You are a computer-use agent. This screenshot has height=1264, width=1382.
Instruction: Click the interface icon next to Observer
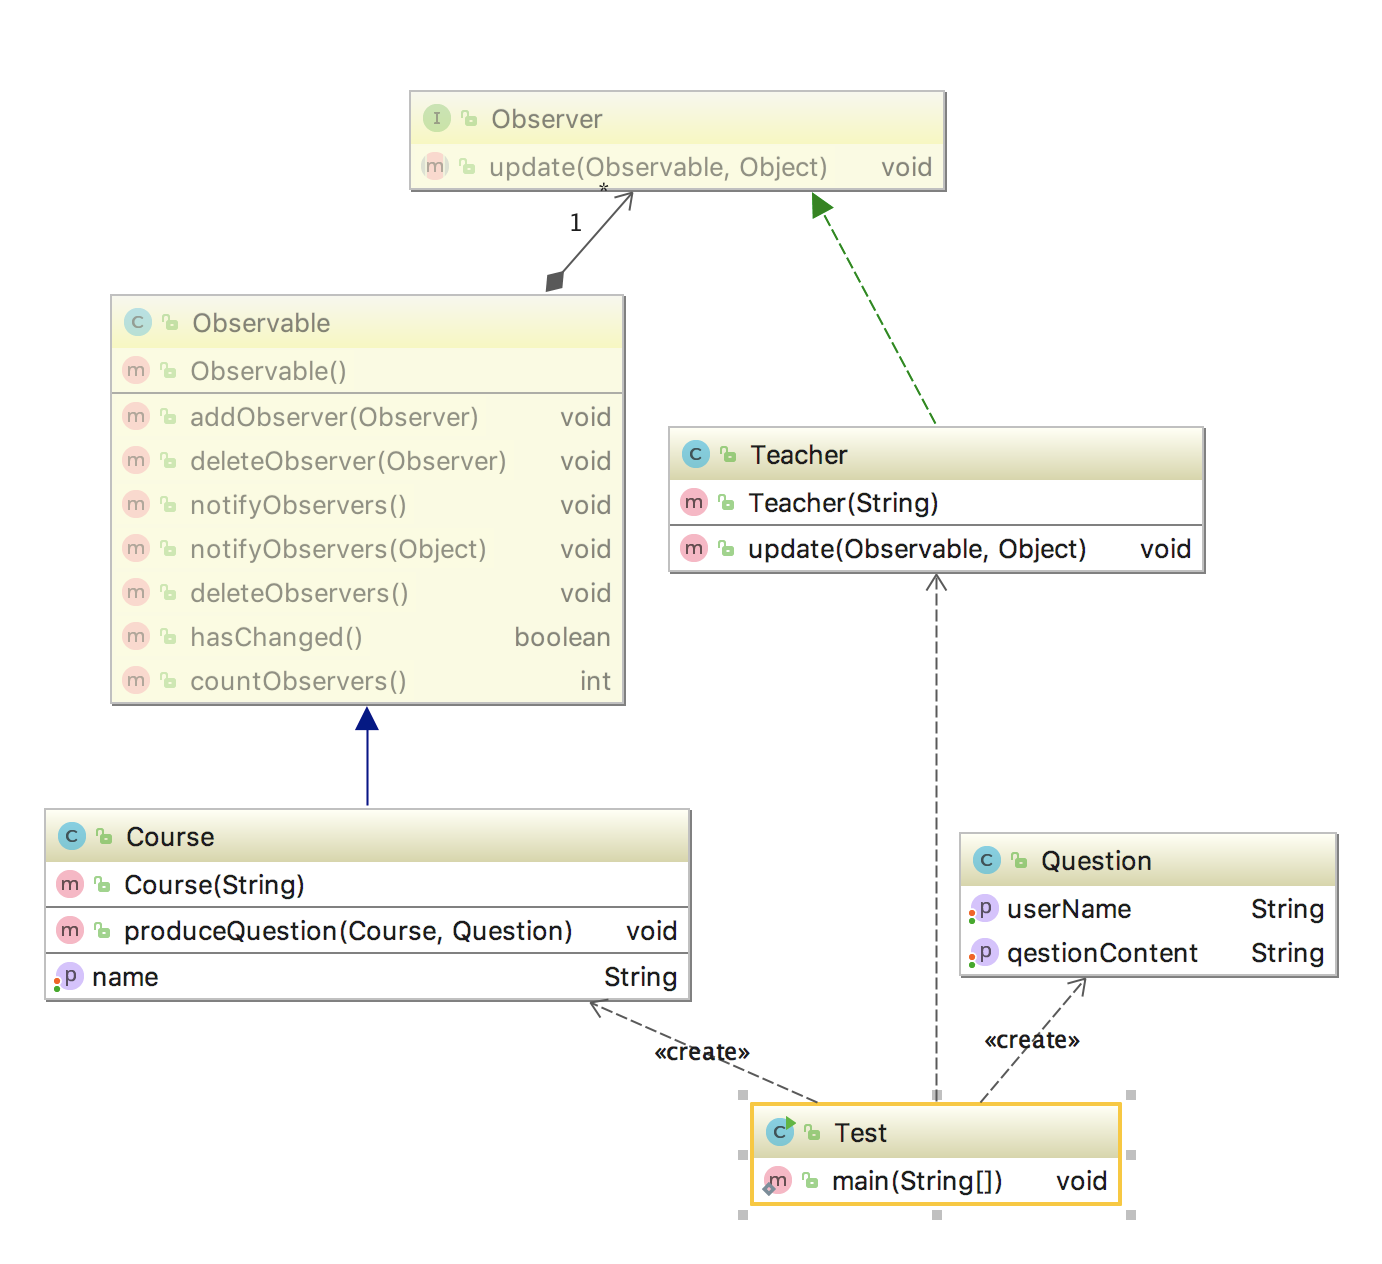click(437, 118)
